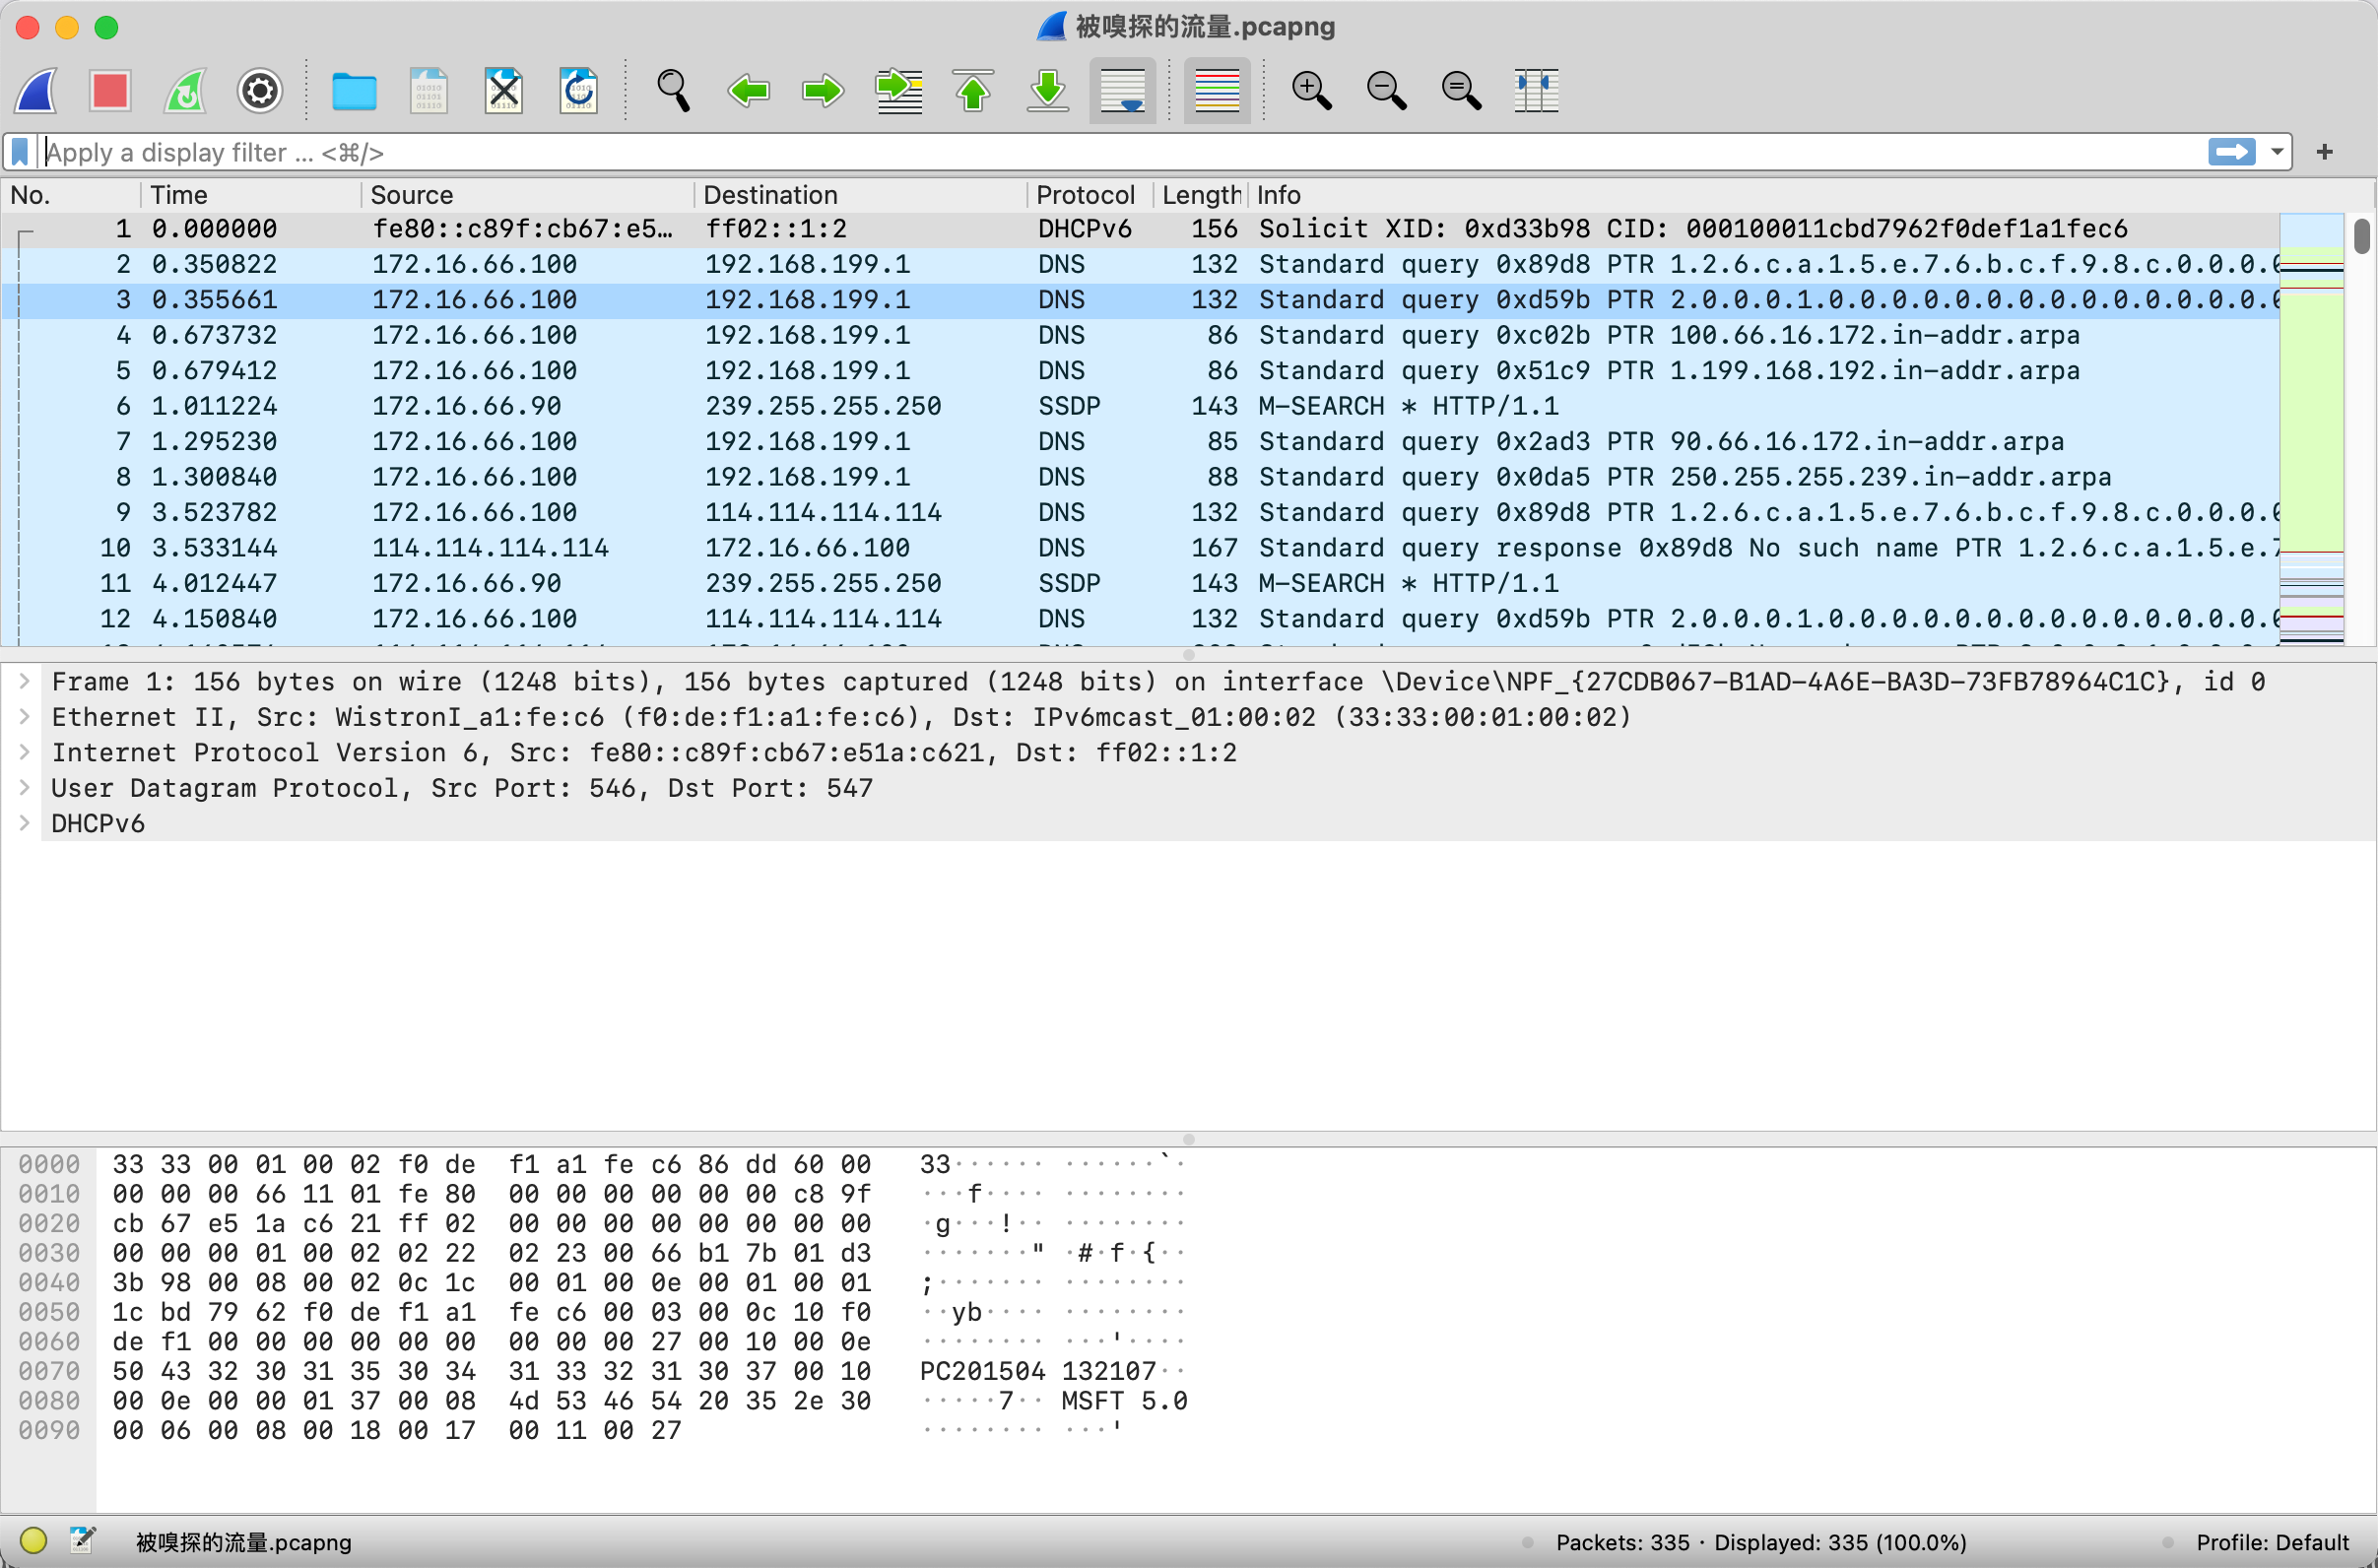This screenshot has width=2378, height=1568.
Task: Click the Reload this capture file icon
Action: point(578,91)
